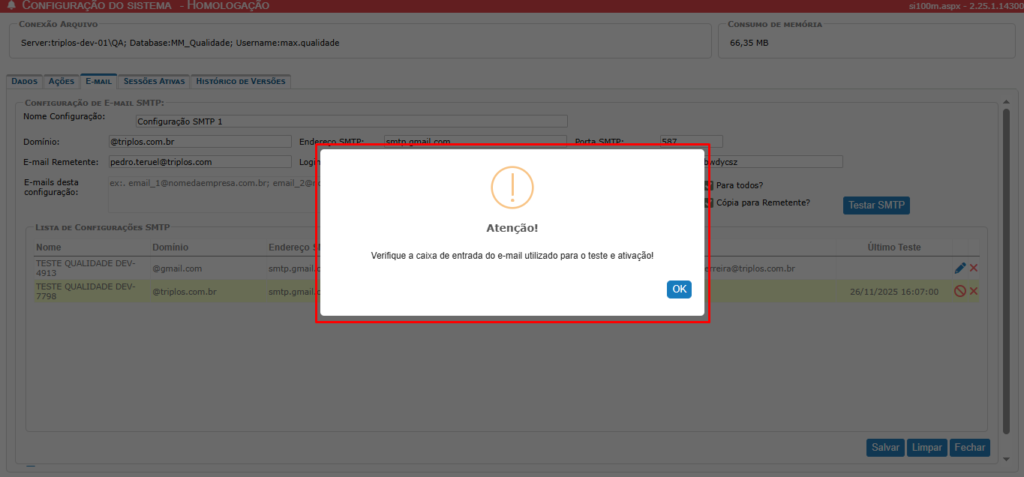Delete the DEV-7798 SMTP configuration row
This screenshot has width=1024, height=477.
(973, 291)
